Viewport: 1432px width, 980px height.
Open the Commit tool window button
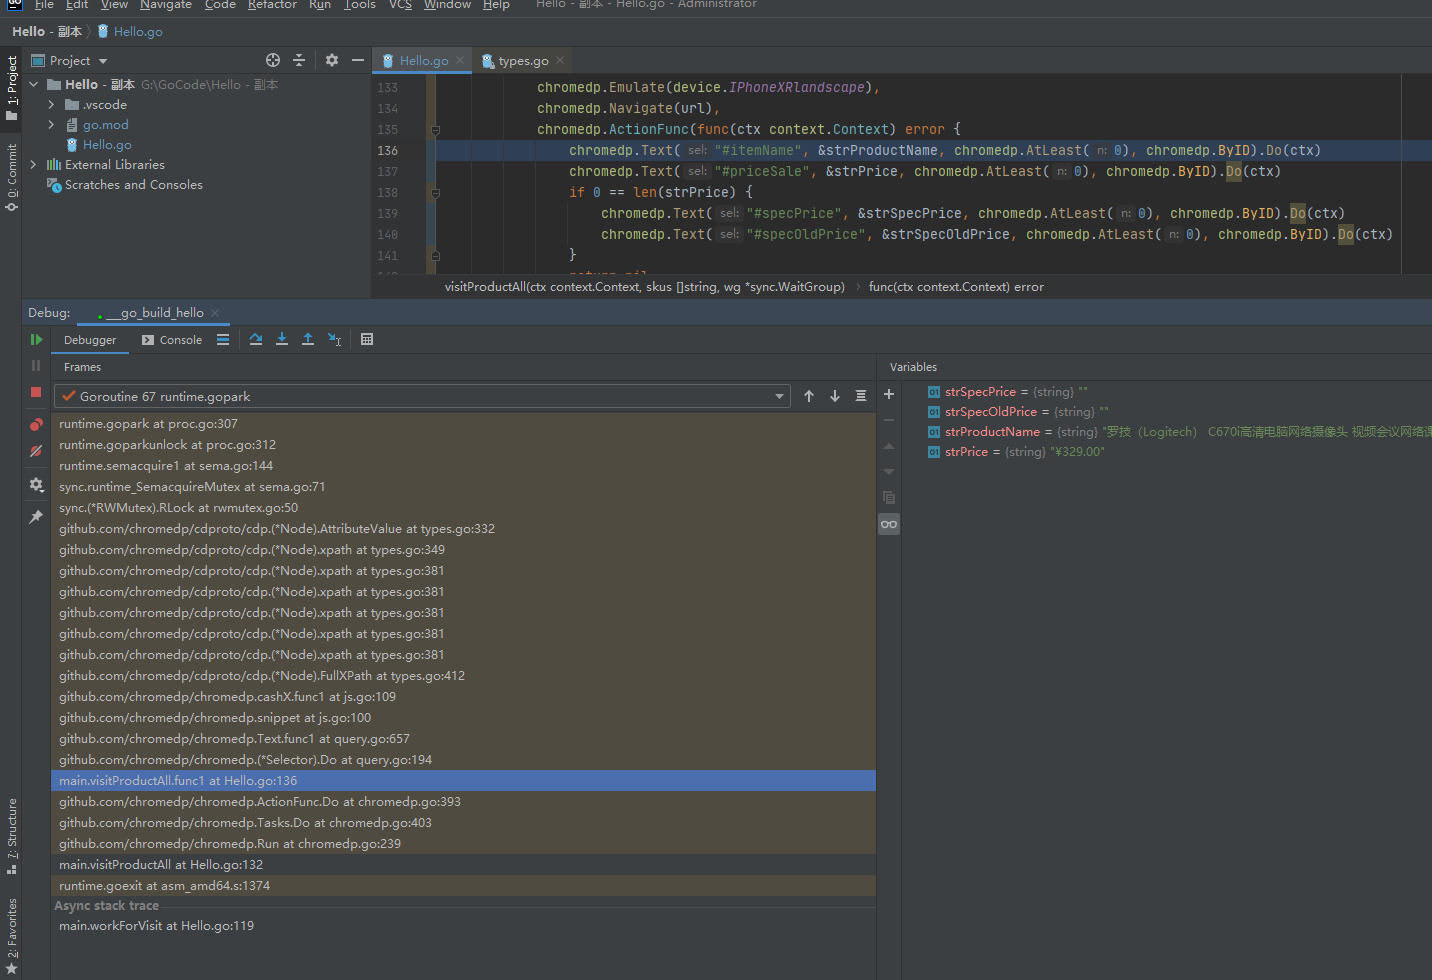pyautogui.click(x=11, y=178)
